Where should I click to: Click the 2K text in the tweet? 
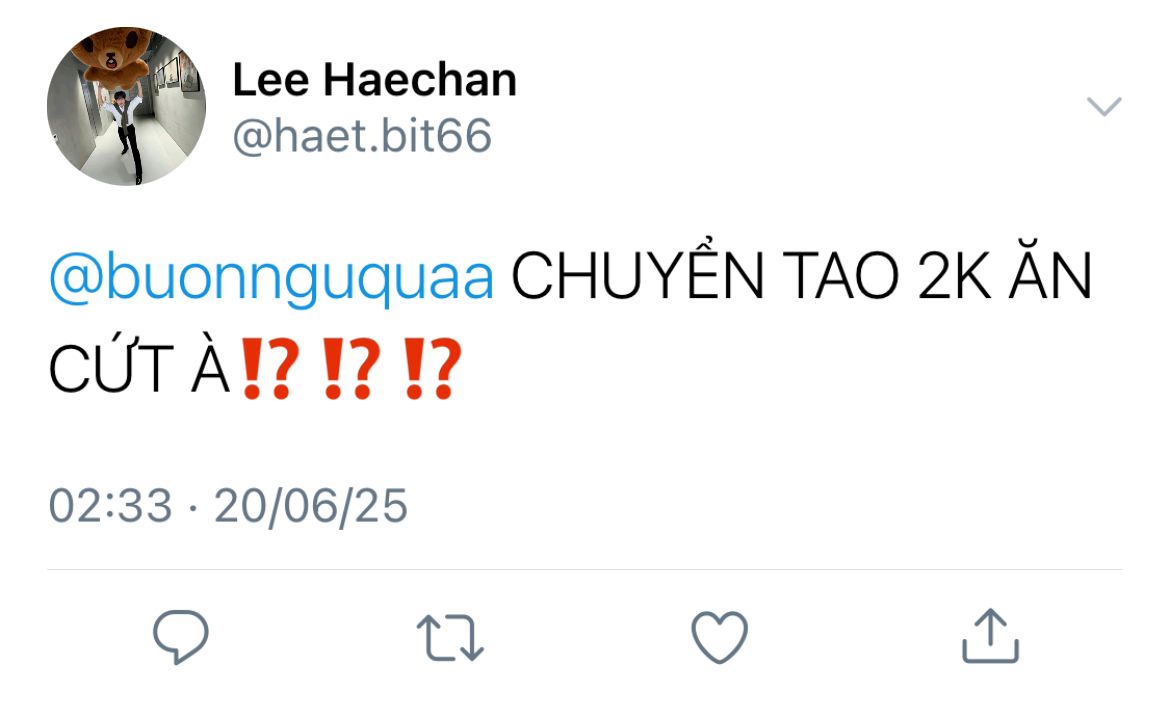click(x=954, y=276)
